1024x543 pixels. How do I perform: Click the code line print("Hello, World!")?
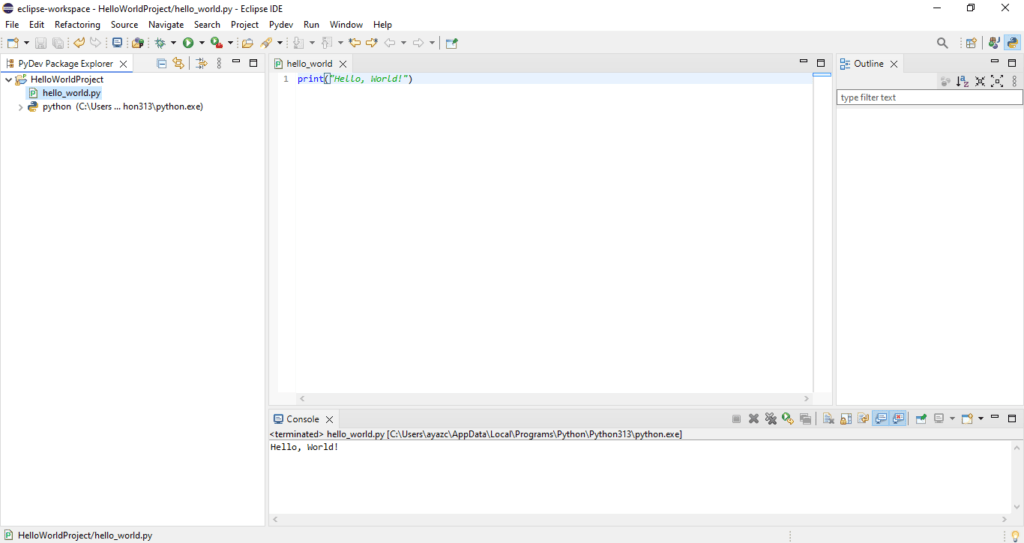(355, 79)
